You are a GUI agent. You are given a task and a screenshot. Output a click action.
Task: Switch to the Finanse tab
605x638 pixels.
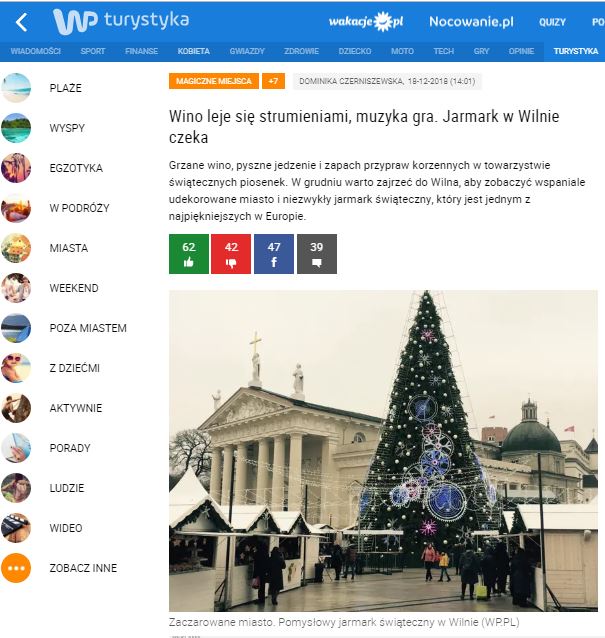141,51
